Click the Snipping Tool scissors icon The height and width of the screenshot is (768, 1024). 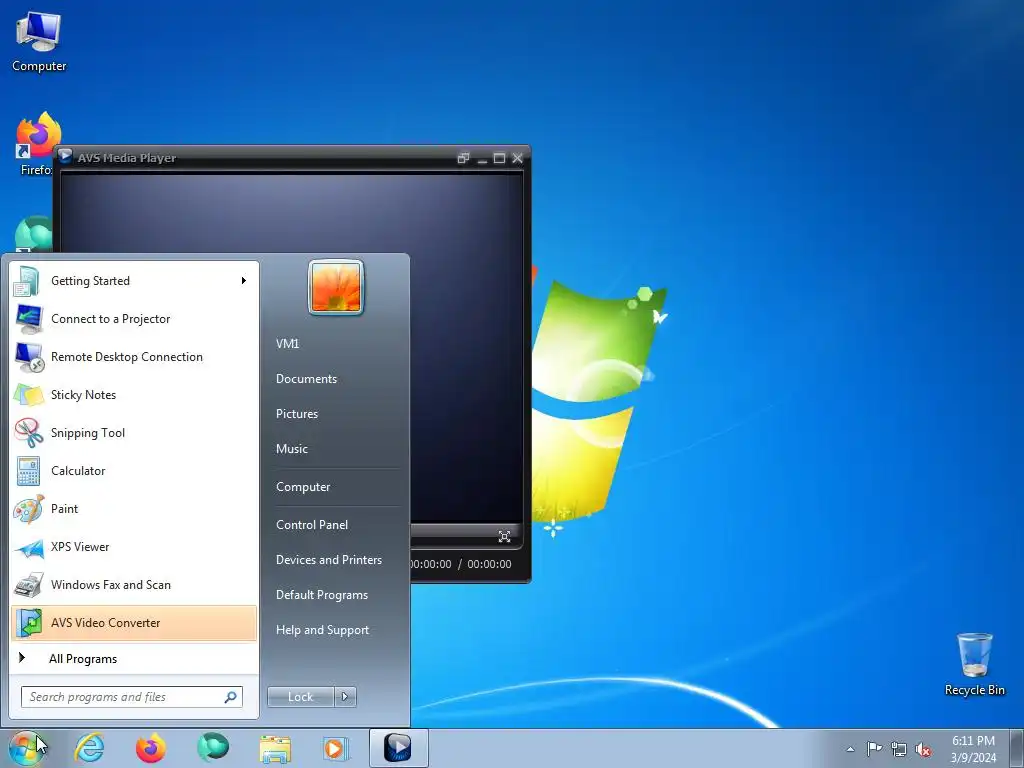29,432
